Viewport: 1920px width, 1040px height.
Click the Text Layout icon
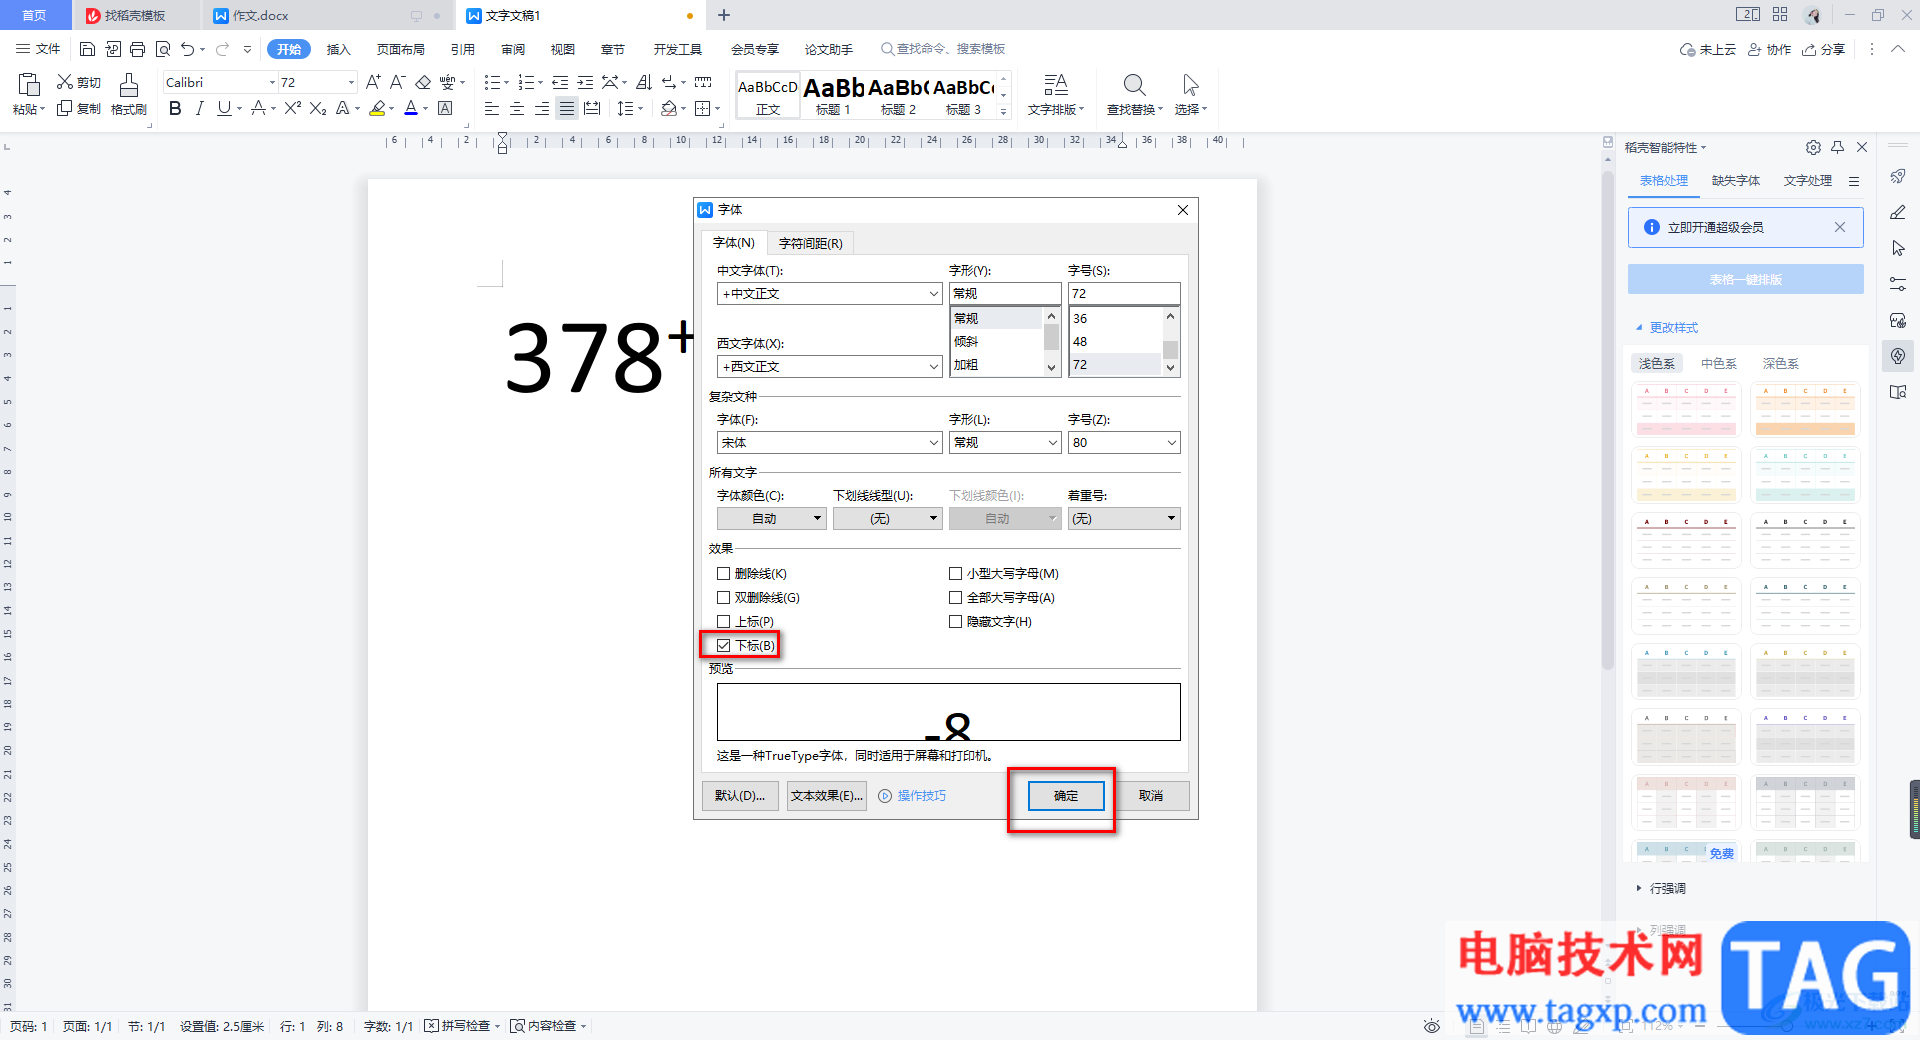1056,85
